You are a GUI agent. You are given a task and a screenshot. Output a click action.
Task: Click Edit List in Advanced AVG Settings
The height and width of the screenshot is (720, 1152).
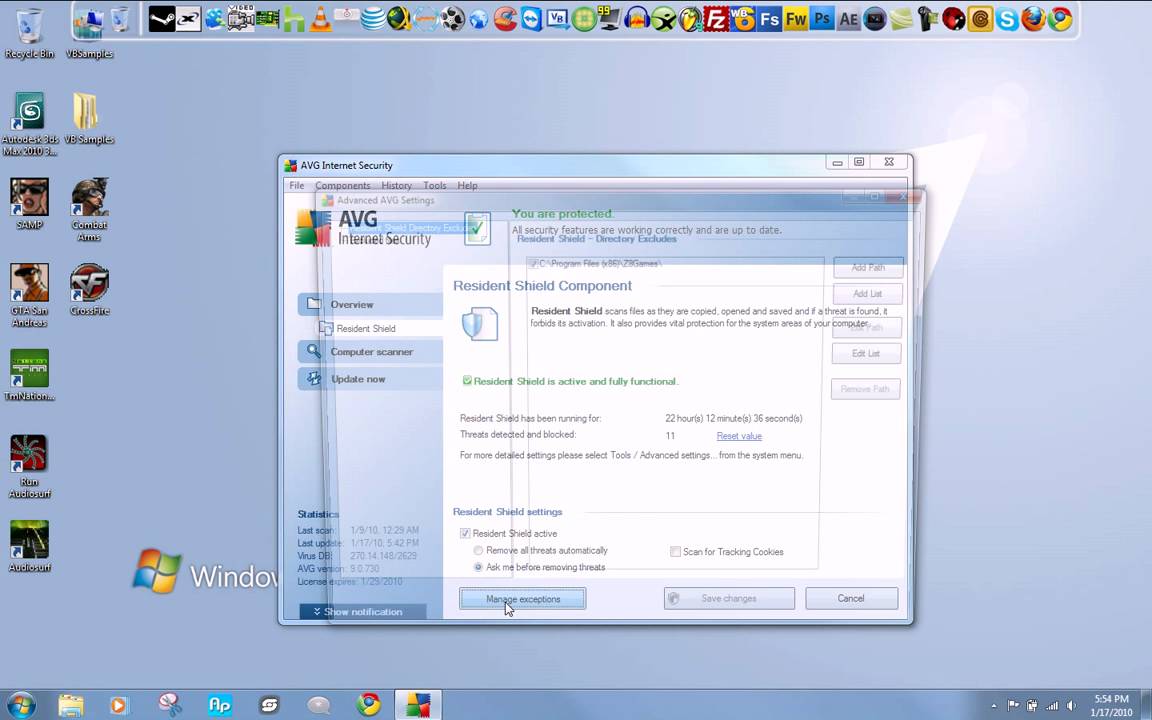pos(866,353)
